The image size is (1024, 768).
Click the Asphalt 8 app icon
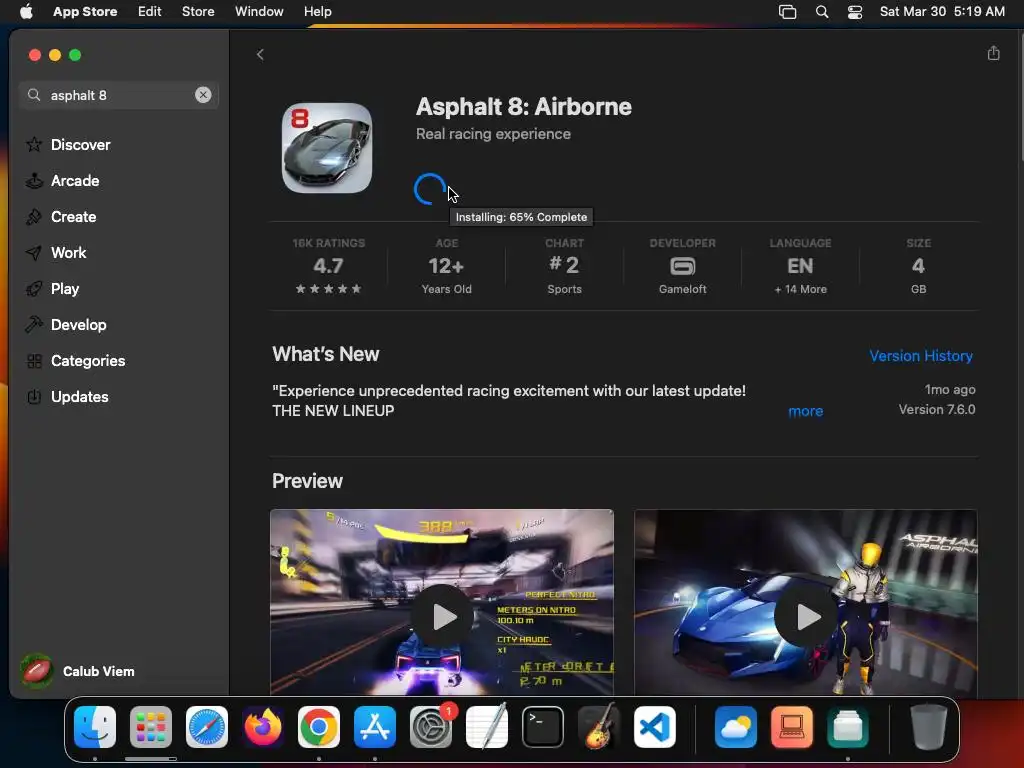(327, 148)
